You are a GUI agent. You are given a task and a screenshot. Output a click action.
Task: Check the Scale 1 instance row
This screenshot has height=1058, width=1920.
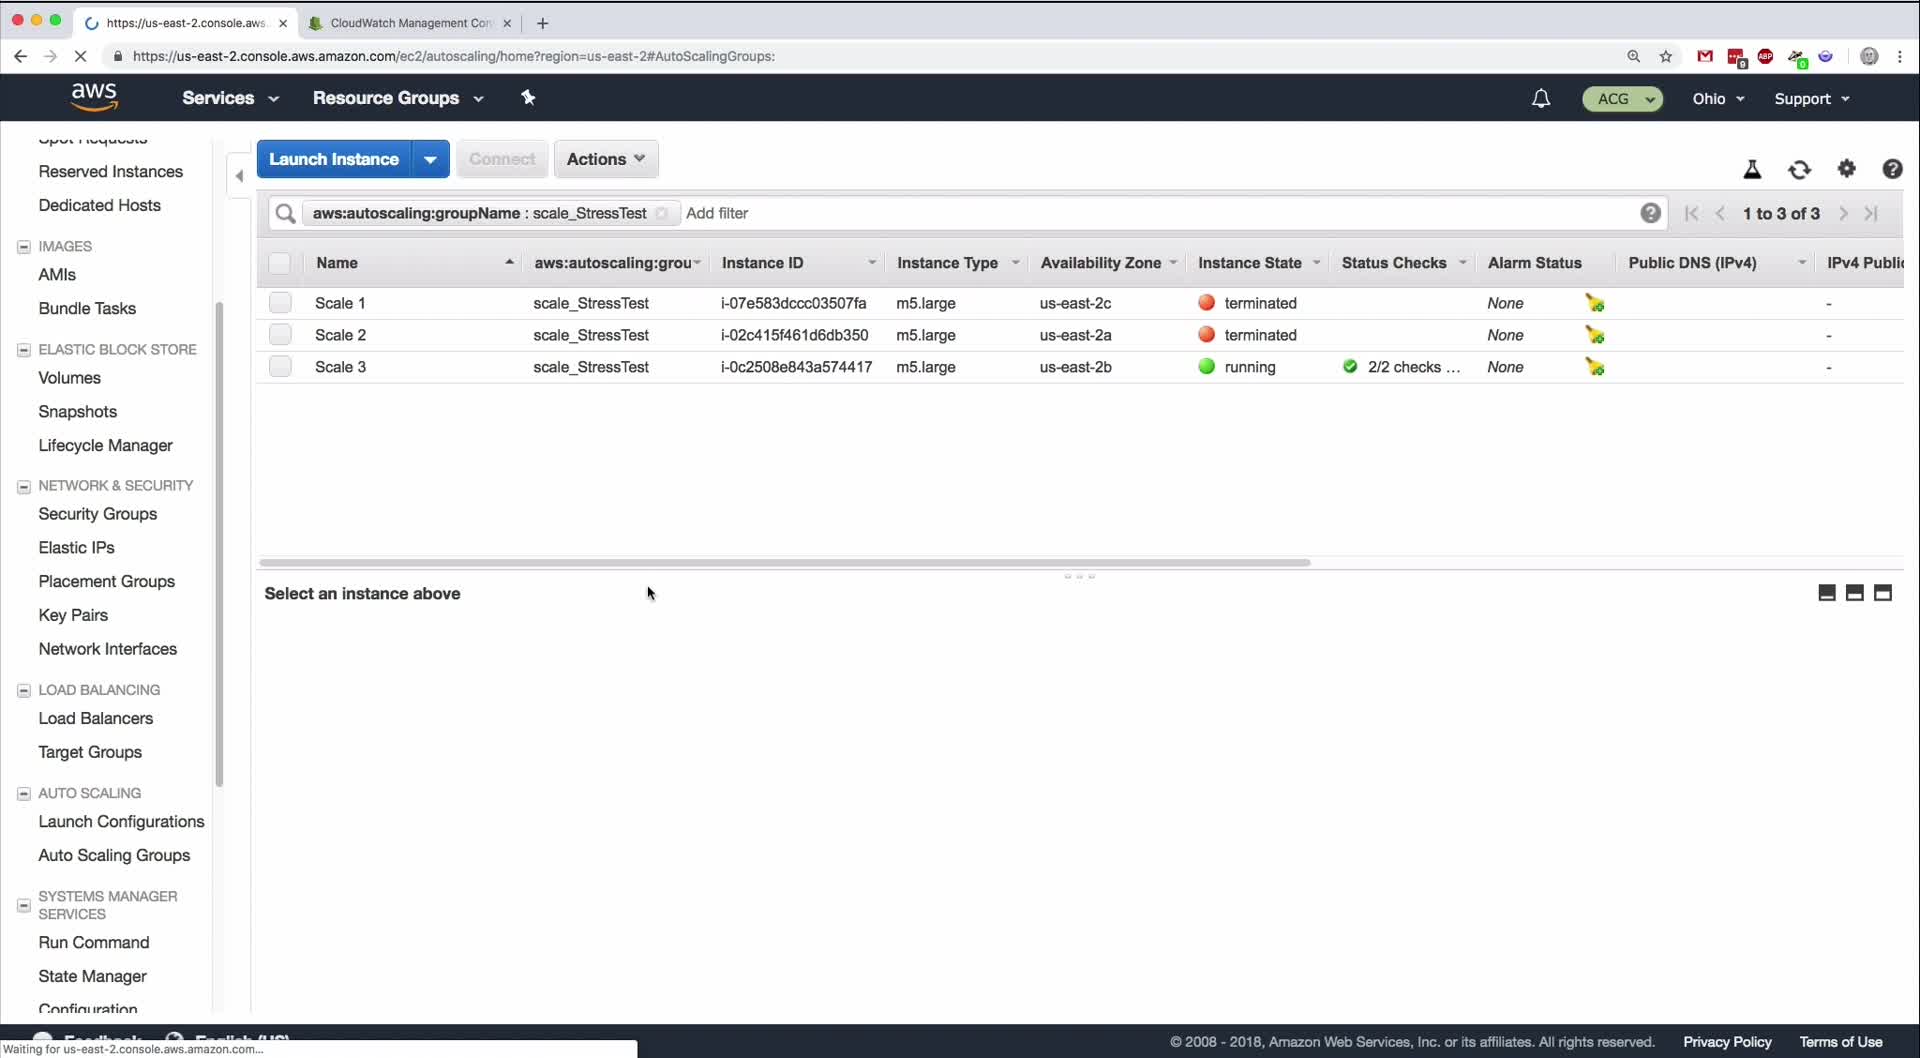(280, 303)
